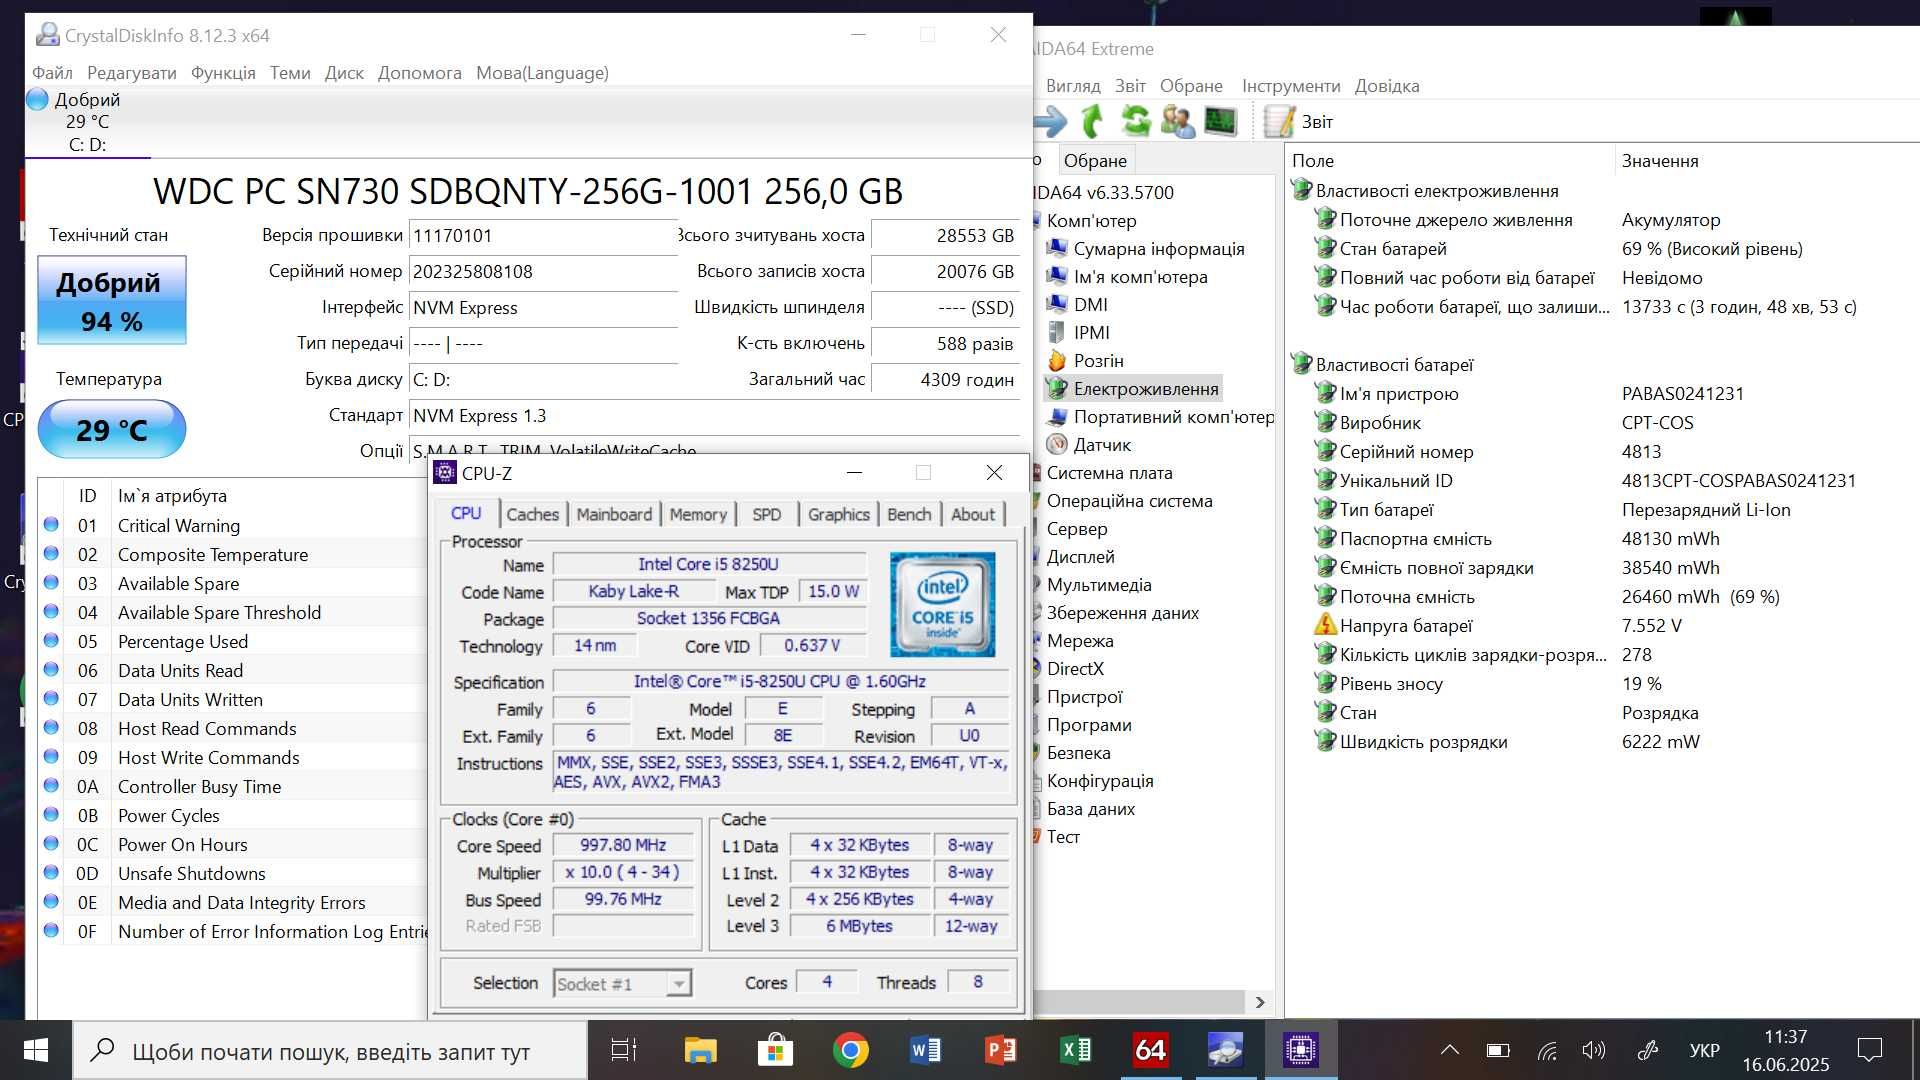The image size is (1920, 1080).
Task: Click the AIDA64 green up arrow icon
Action: pyautogui.click(x=1092, y=122)
